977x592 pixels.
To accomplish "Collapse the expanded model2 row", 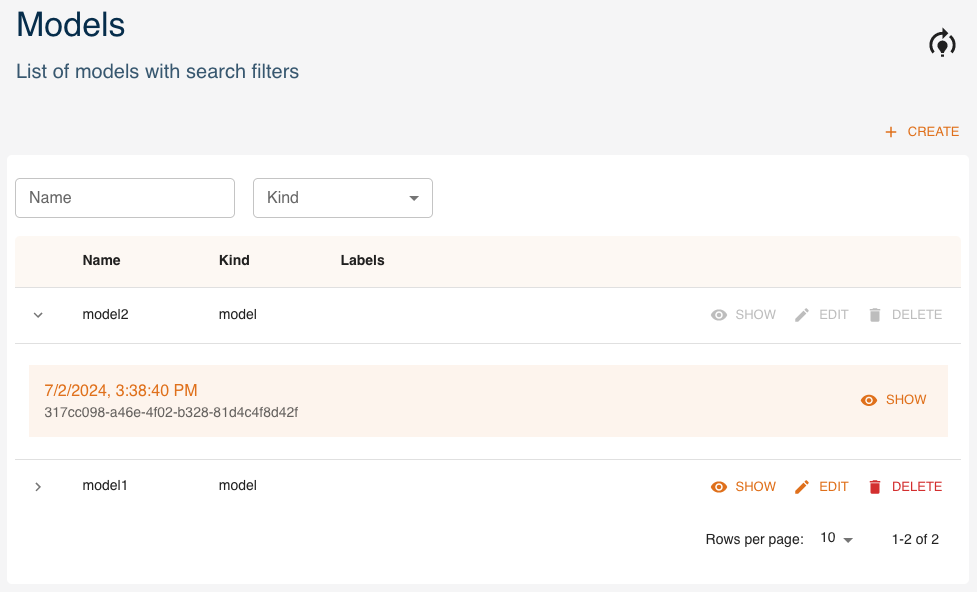I will (38, 315).
